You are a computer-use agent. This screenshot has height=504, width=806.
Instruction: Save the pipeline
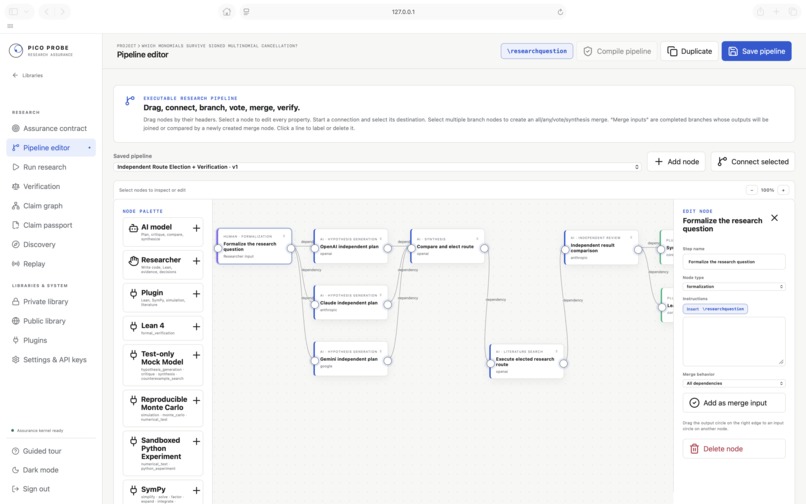tap(756, 51)
